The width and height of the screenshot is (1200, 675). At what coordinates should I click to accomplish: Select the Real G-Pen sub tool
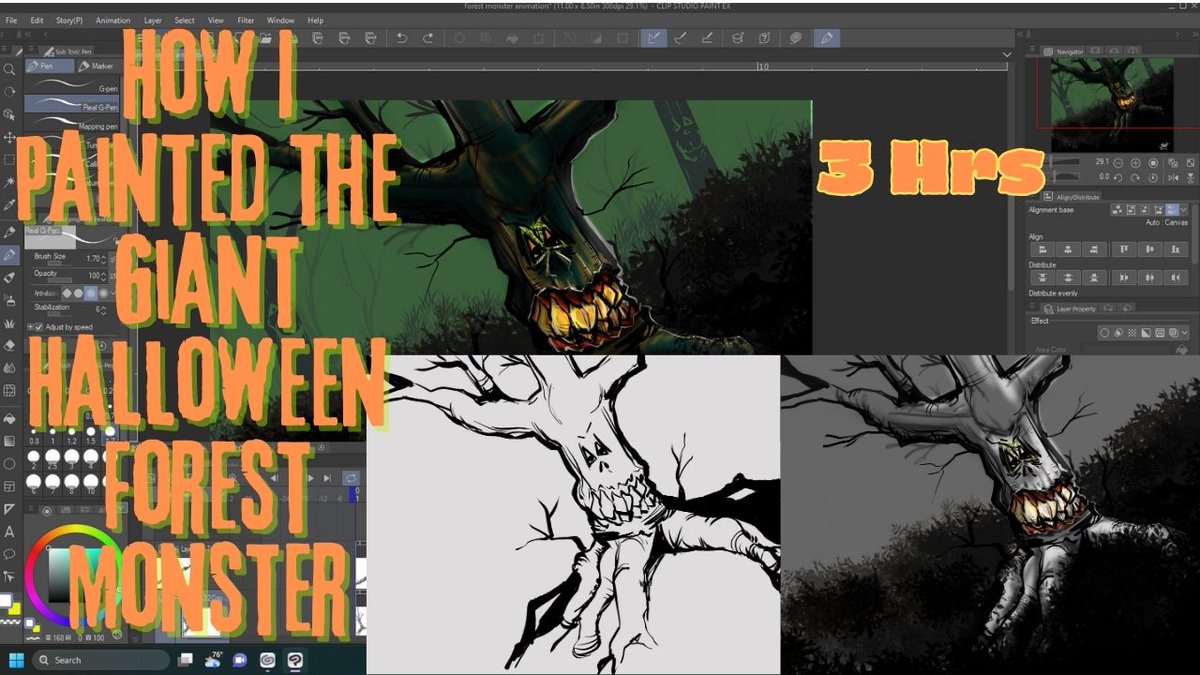point(72,105)
